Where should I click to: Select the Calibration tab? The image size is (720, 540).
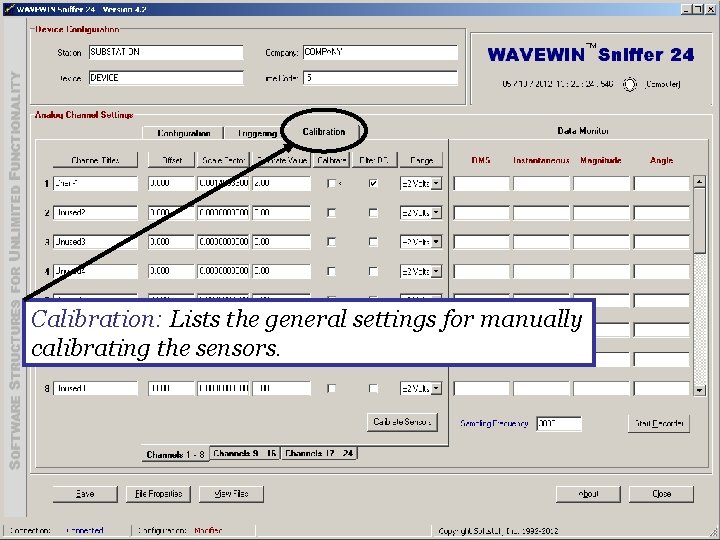324,132
